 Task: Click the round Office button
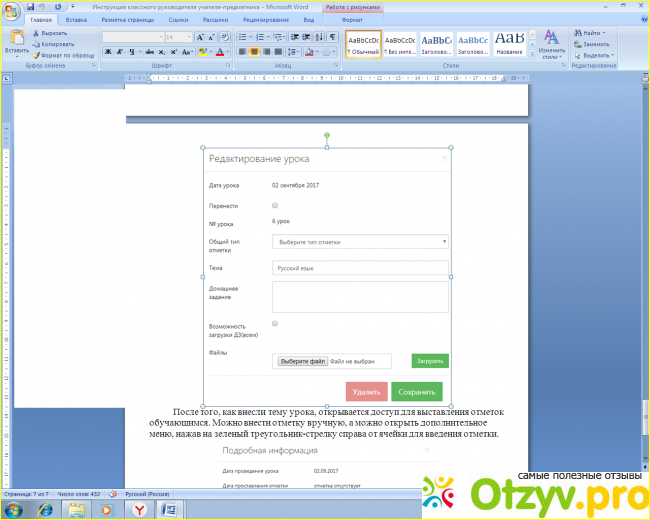pos(11,10)
